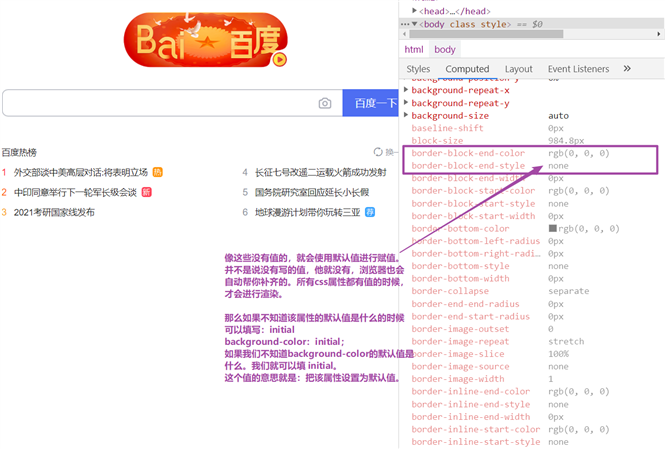Click the horizontal scrollbar thumb in Elements panel

pos(486,34)
